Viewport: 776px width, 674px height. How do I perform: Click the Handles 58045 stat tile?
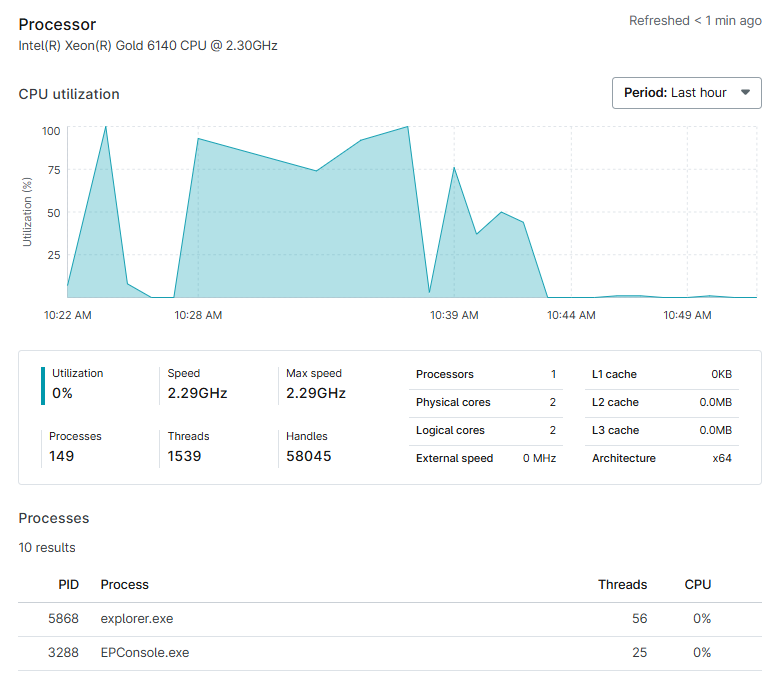click(308, 447)
